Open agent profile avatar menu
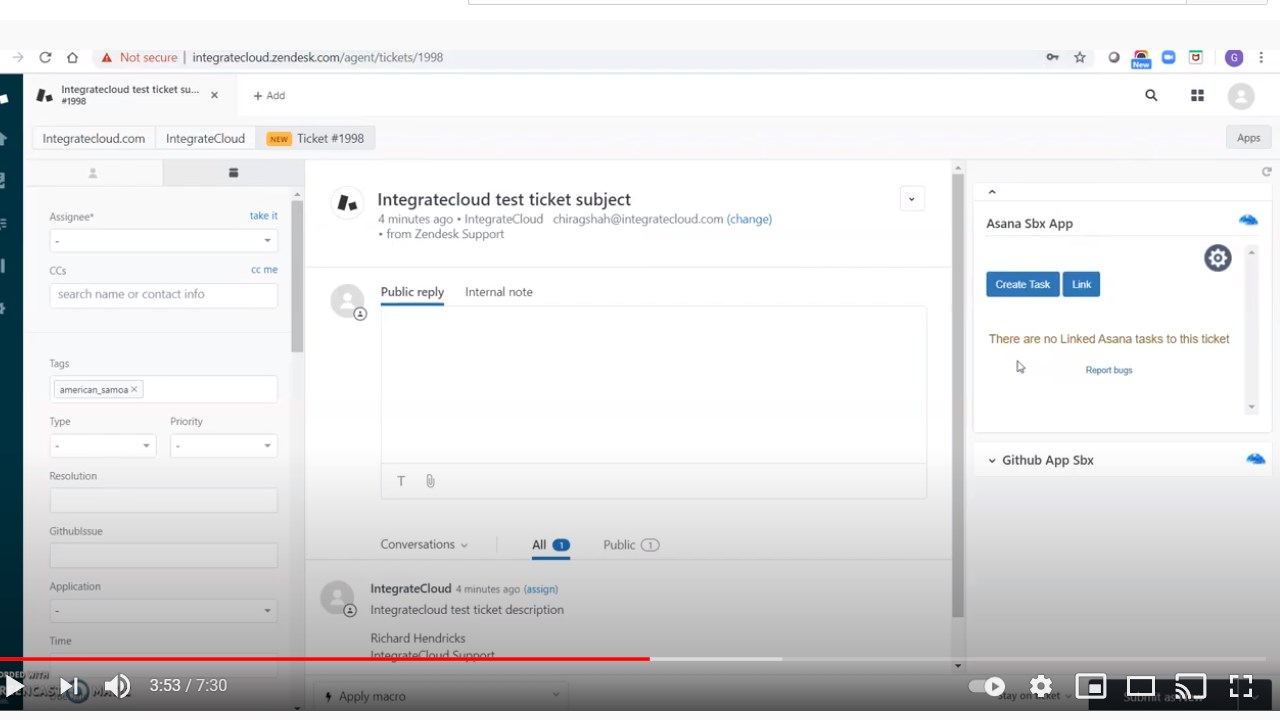Viewport: 1280px width, 720px height. click(x=1241, y=96)
